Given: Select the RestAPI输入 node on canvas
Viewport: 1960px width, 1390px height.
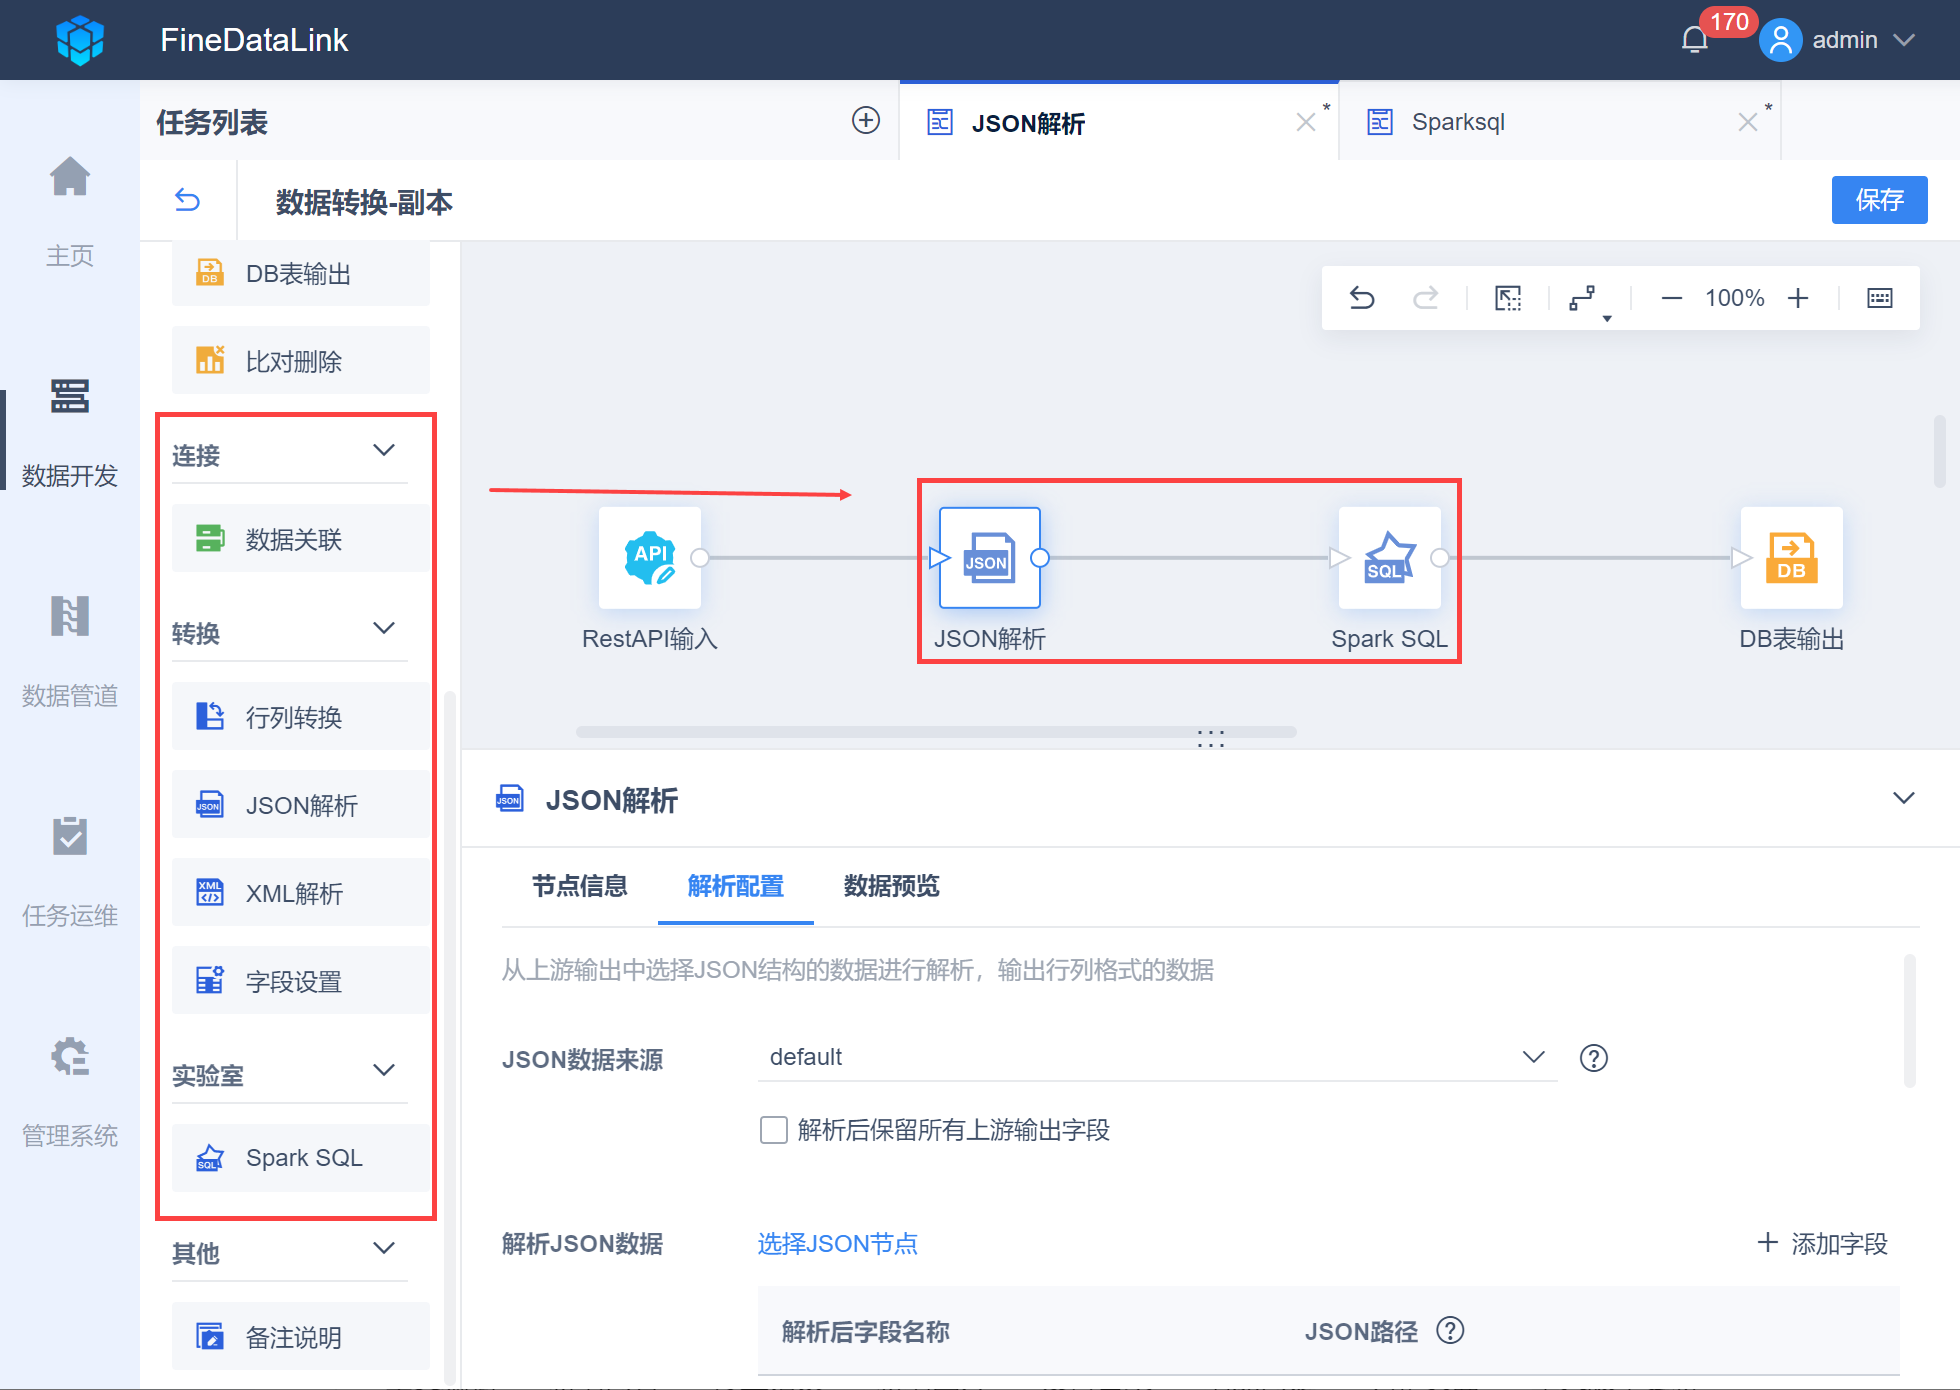Looking at the screenshot, I should (x=650, y=558).
